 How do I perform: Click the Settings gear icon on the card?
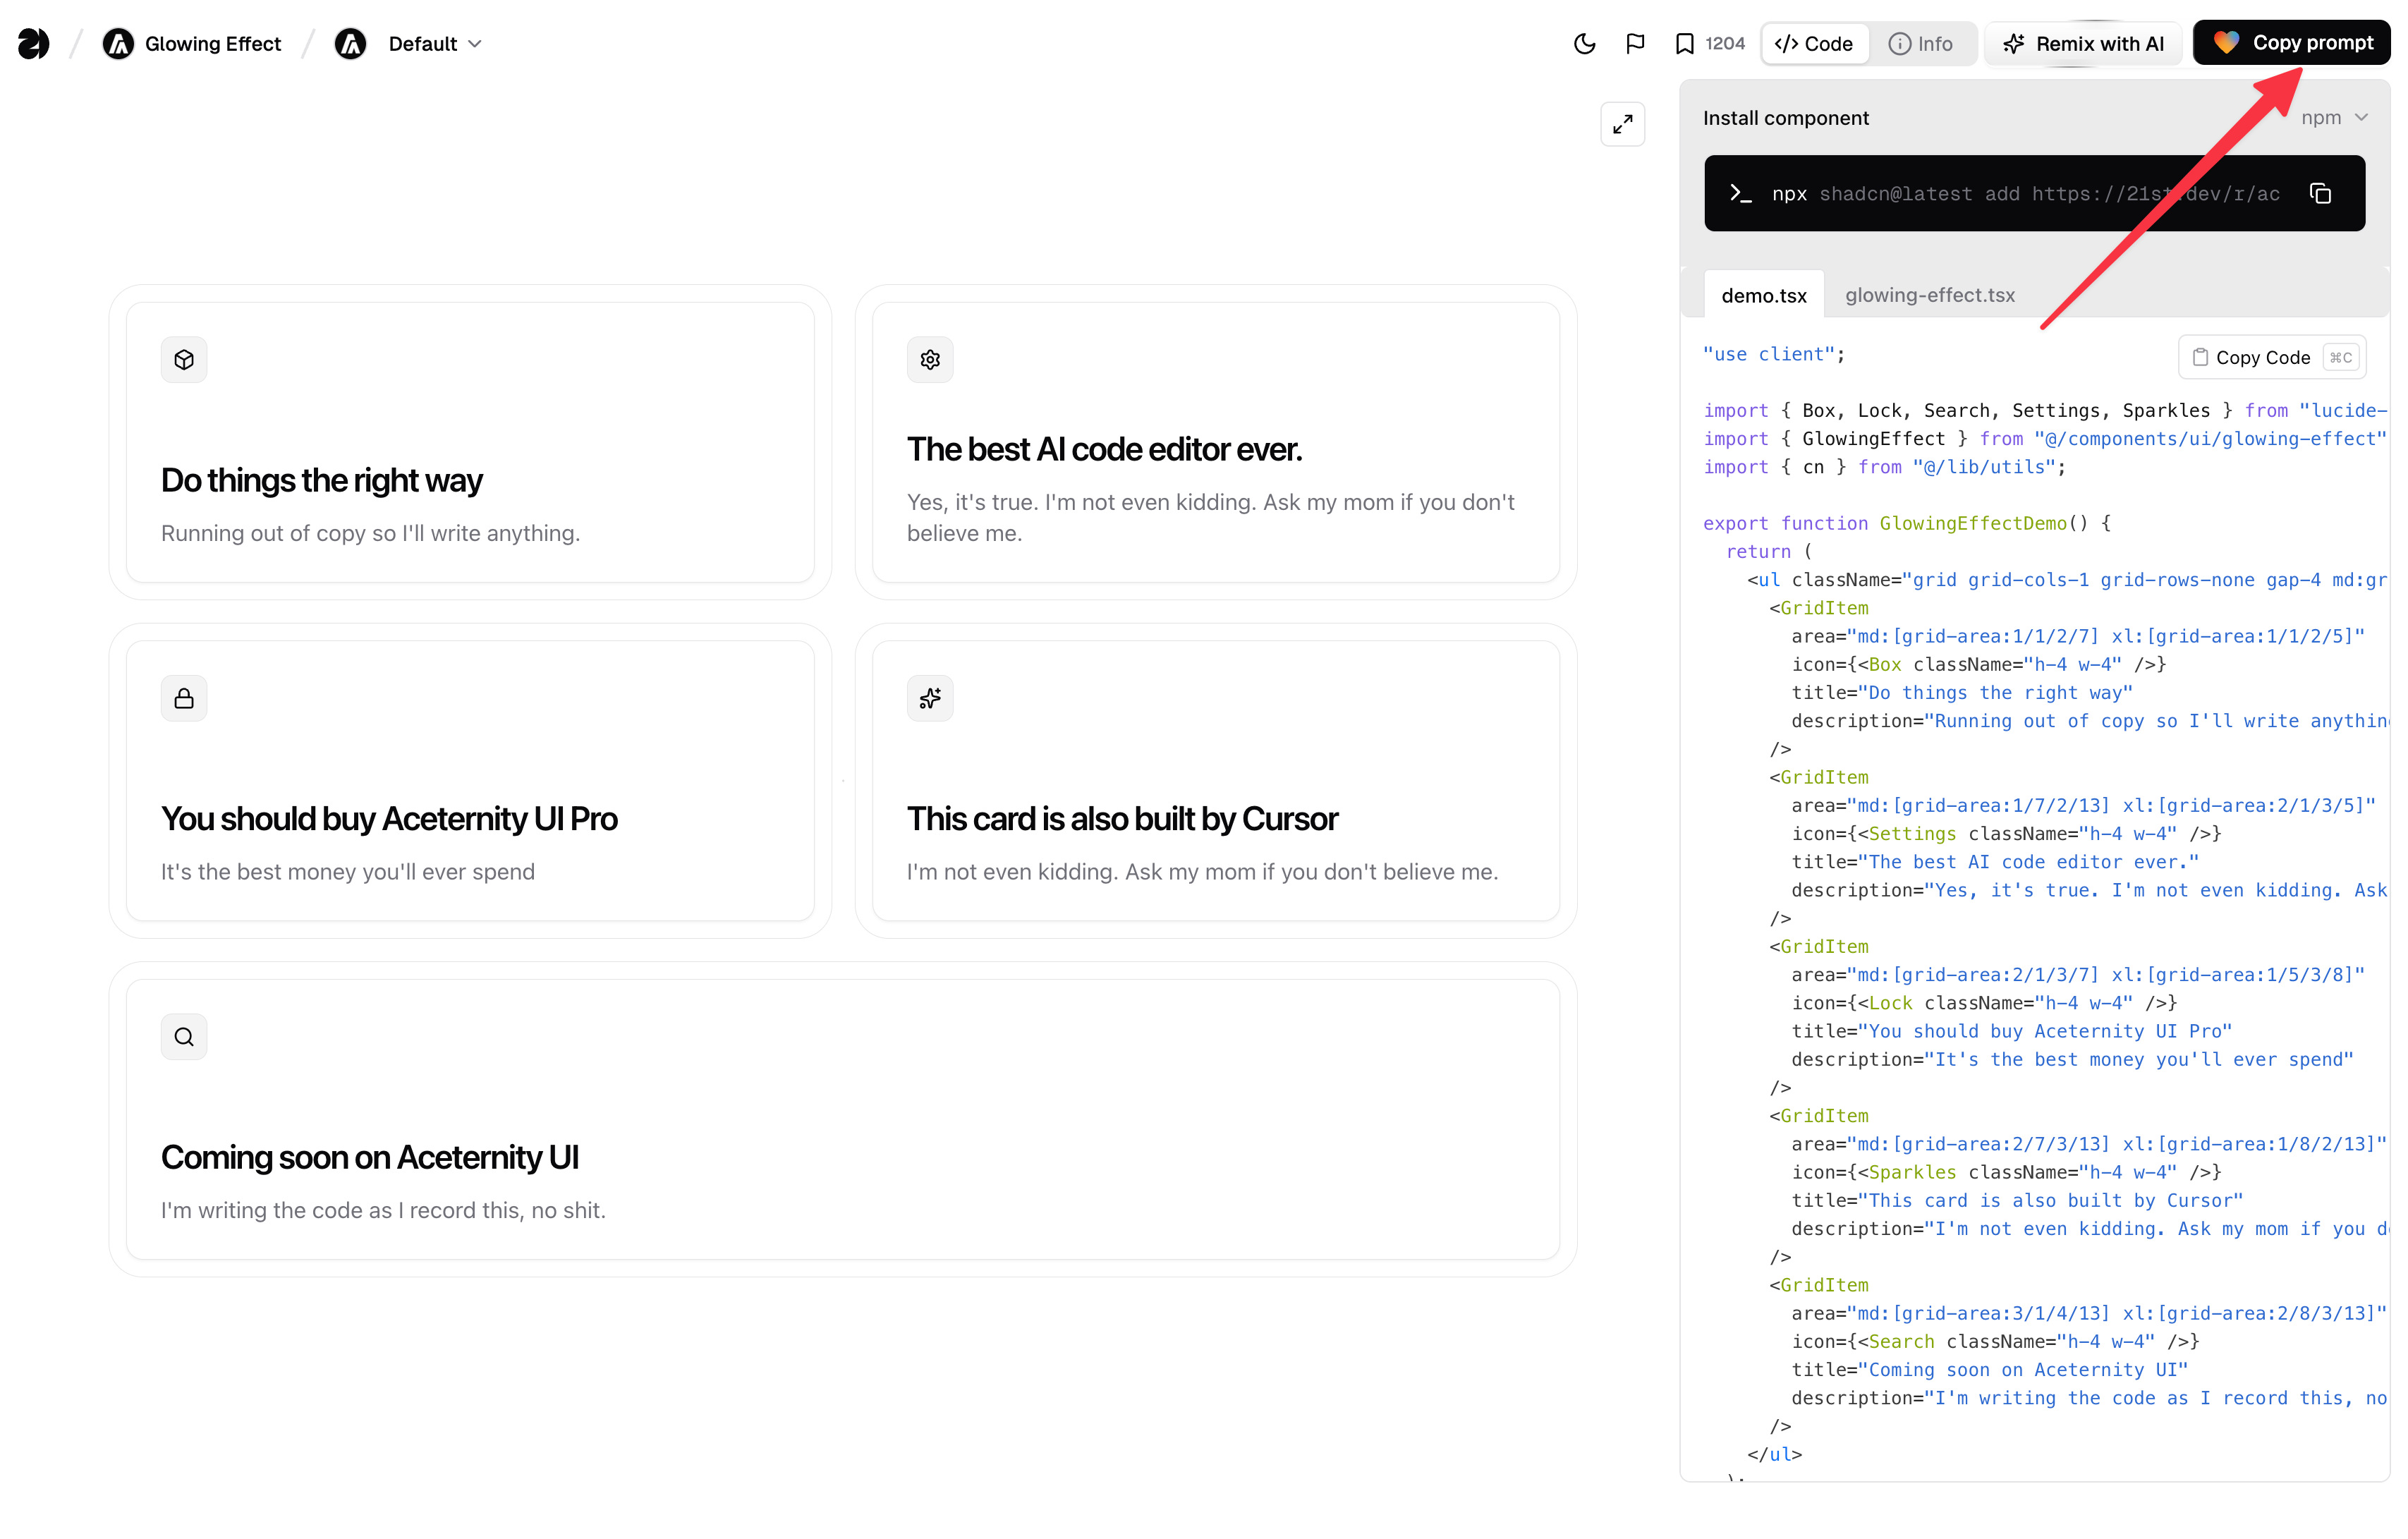pos(930,360)
